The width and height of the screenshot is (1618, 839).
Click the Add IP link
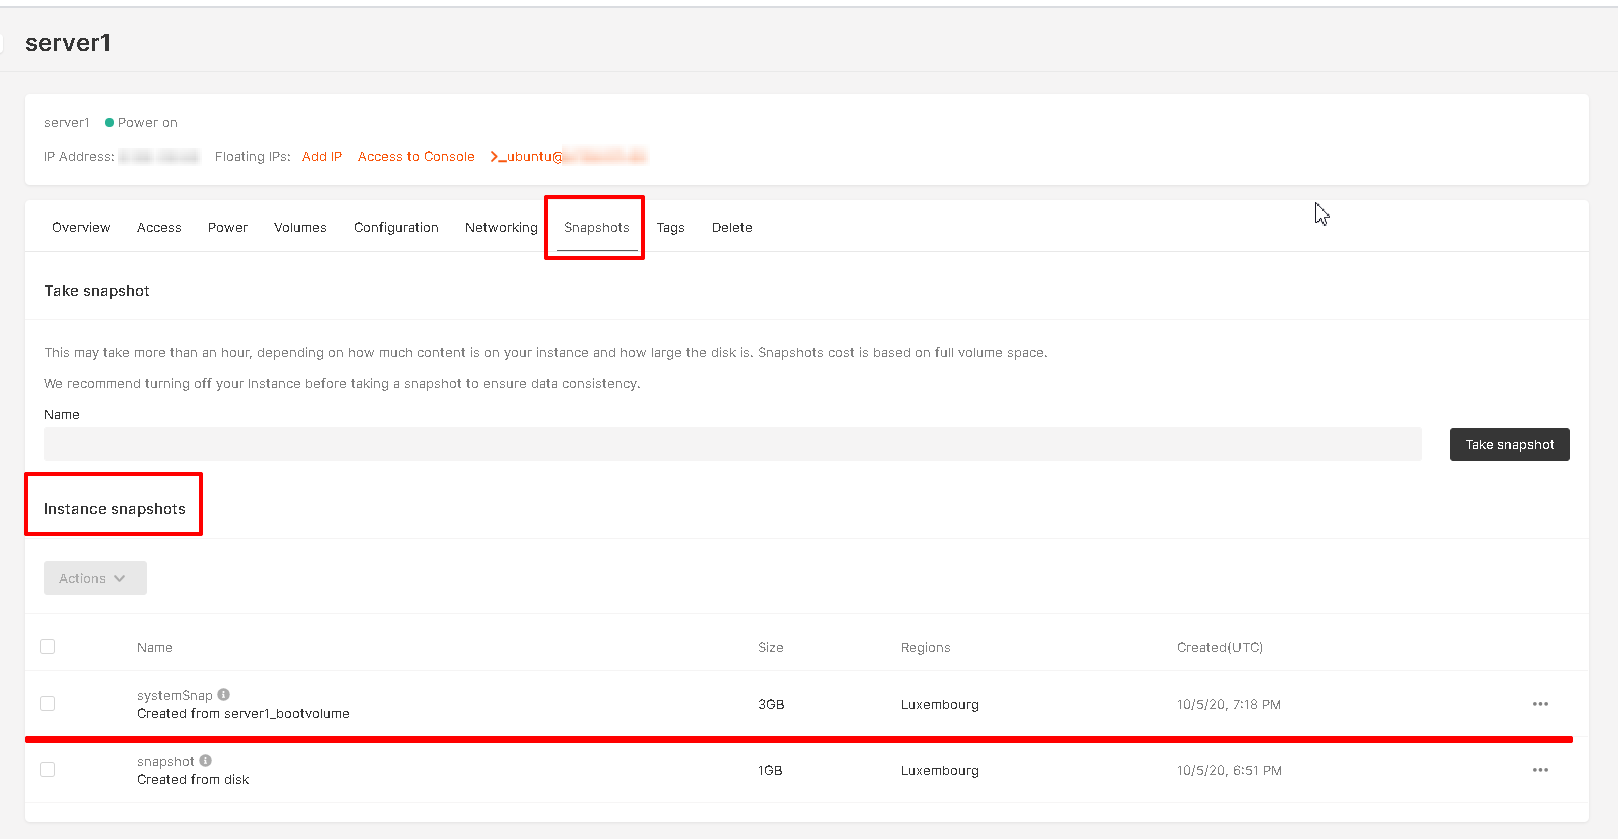coord(322,157)
